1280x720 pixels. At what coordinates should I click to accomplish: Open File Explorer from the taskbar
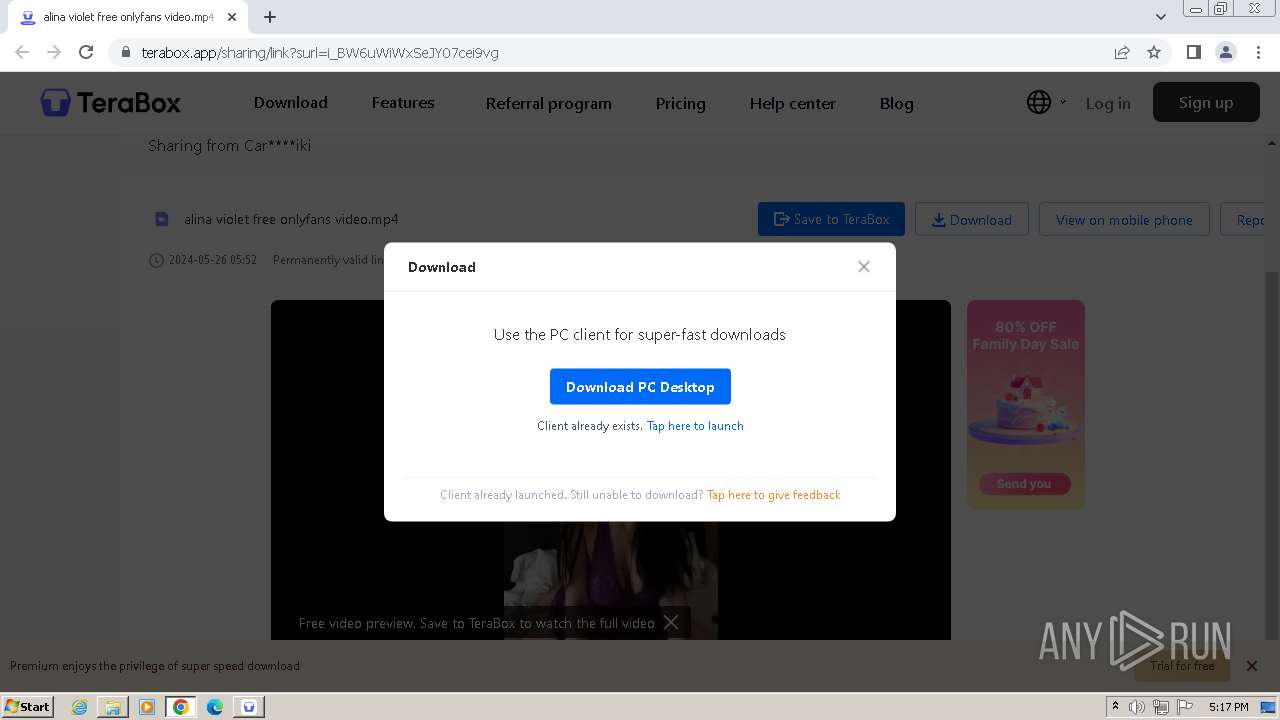(x=113, y=707)
